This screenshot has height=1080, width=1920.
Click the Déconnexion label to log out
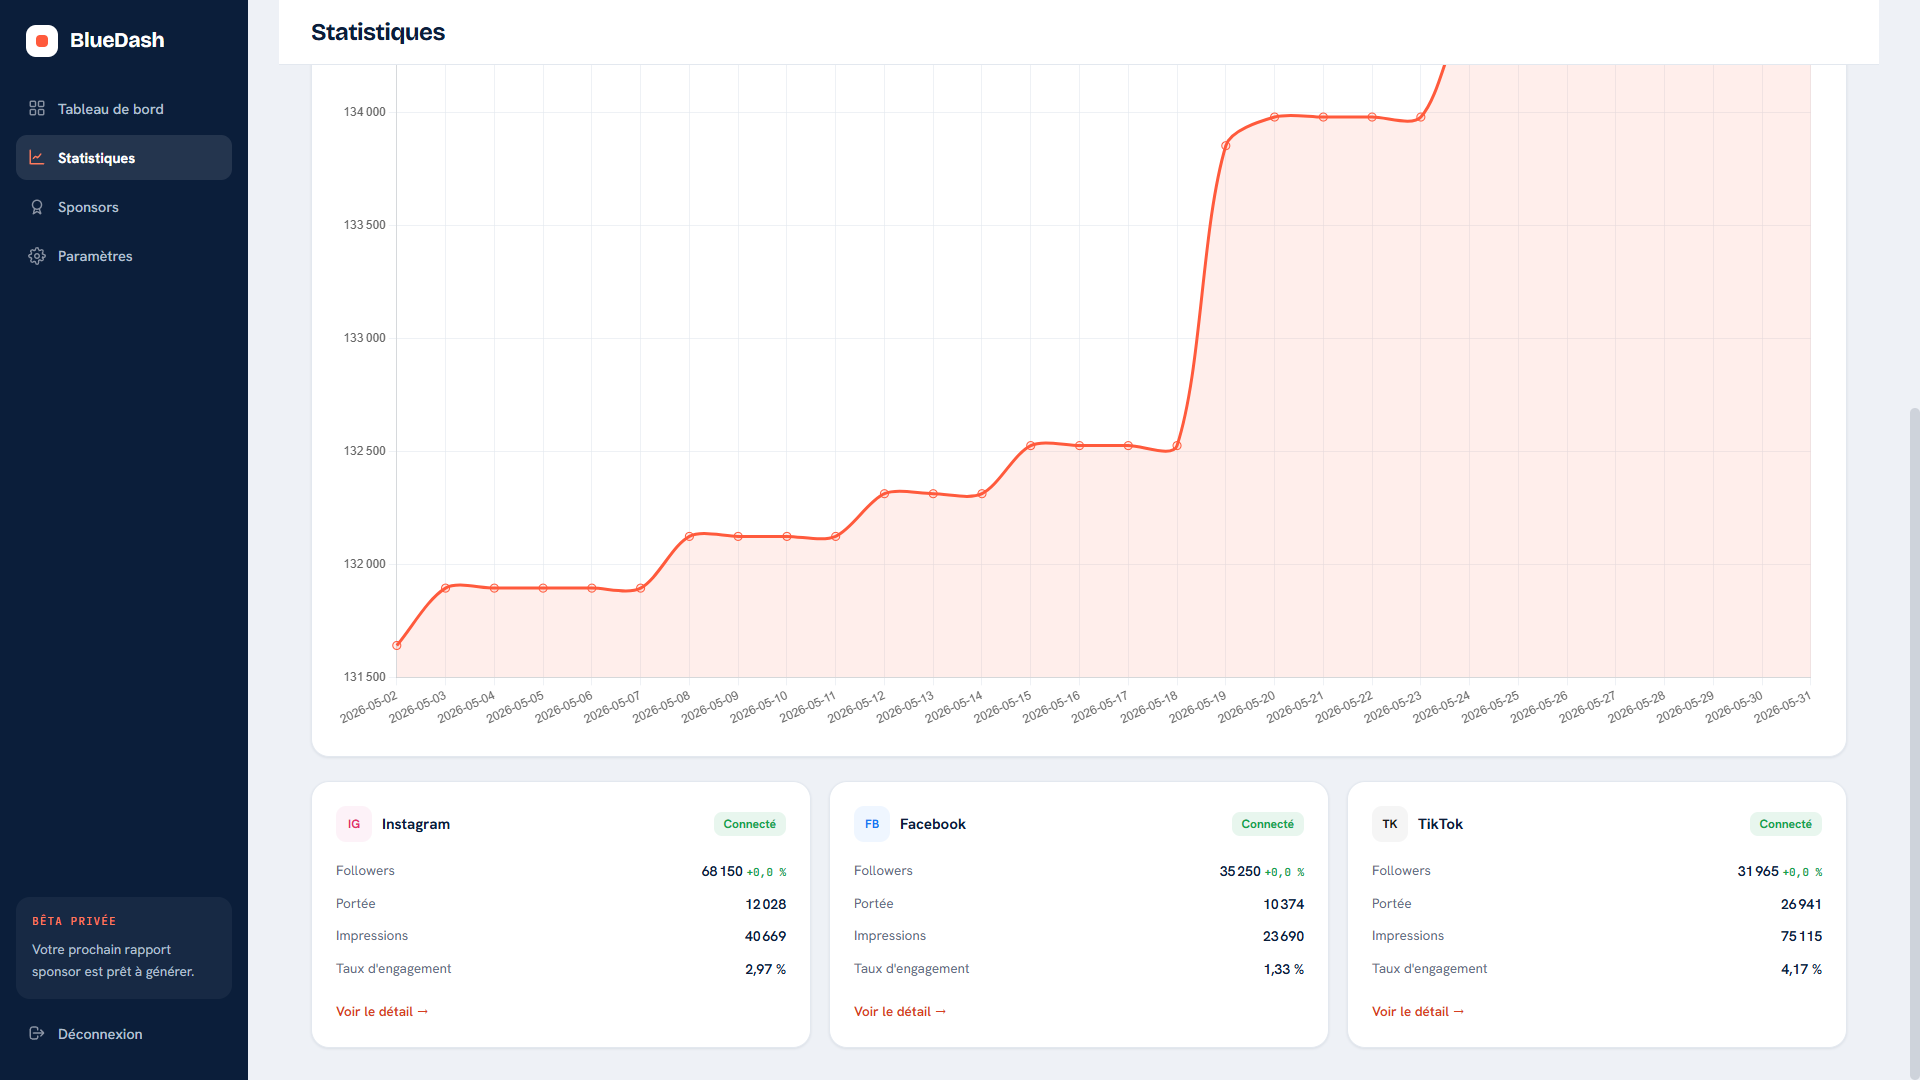pos(100,1034)
